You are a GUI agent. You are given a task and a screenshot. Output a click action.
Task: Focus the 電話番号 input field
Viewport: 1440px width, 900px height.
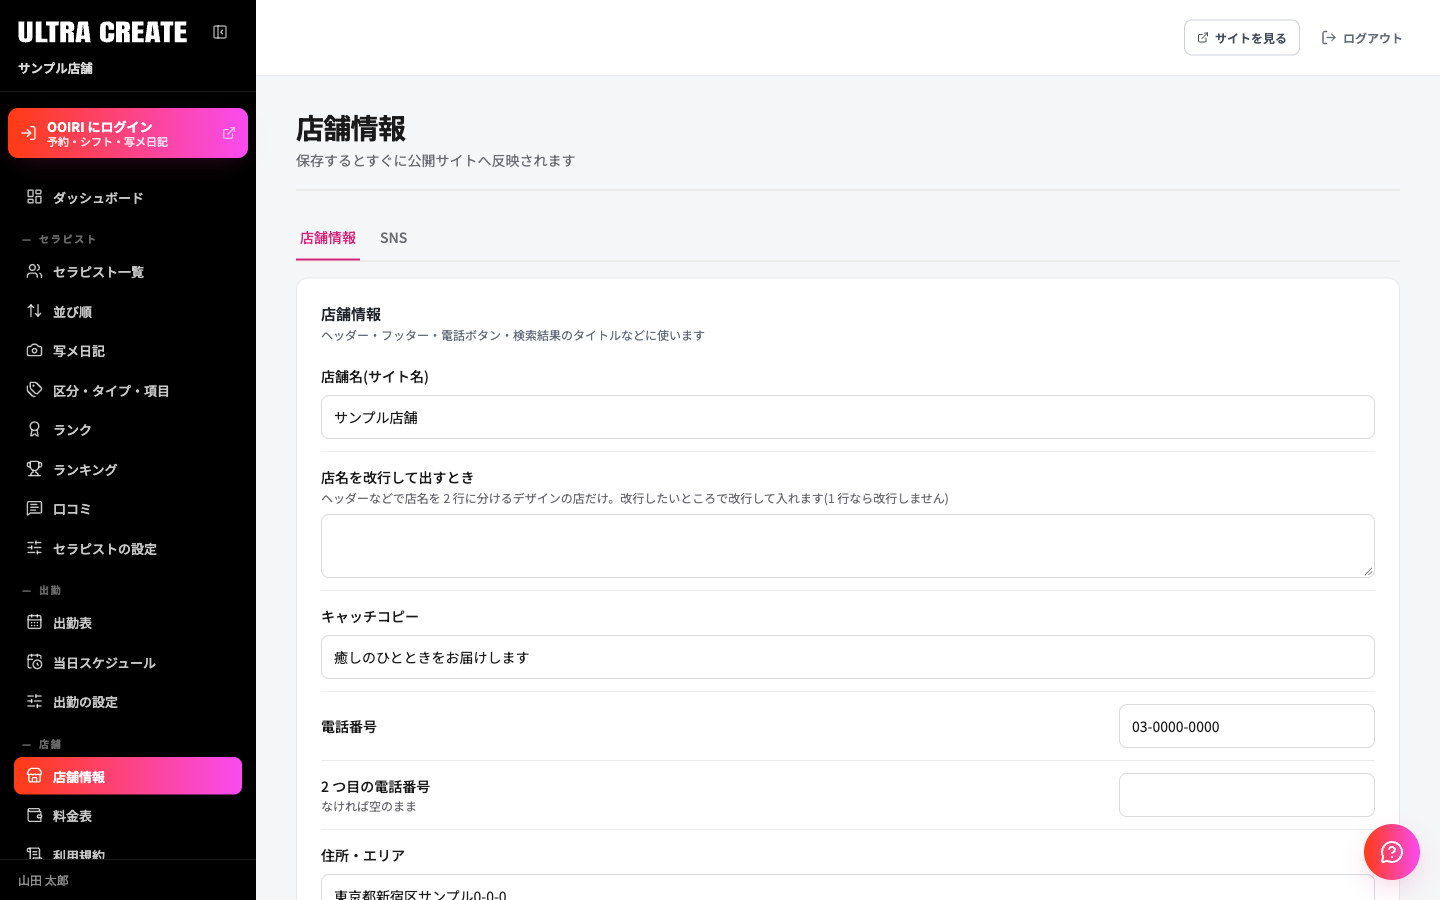pyautogui.click(x=1247, y=726)
